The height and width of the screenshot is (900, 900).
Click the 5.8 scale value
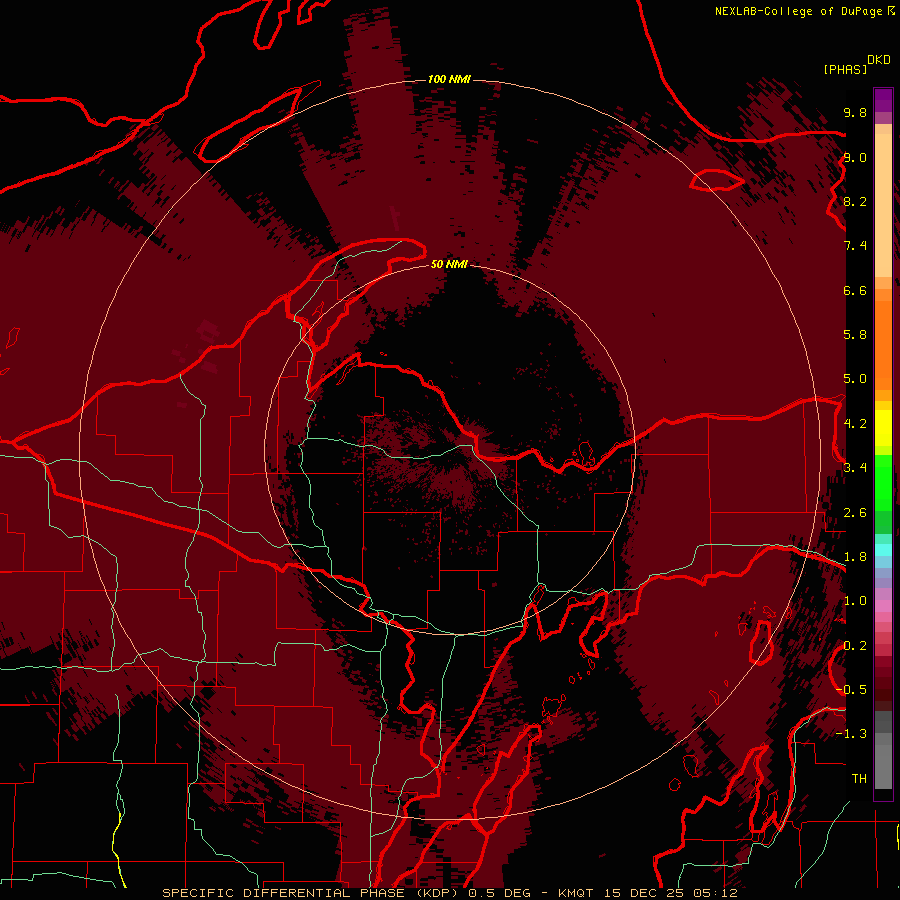point(855,335)
